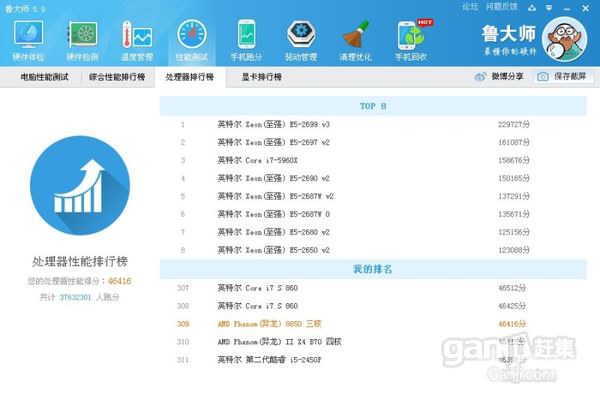Viewport: 600px width, 399px height.
Task: Click highlighted score 46416分 in ranking row
Action: pos(512,324)
